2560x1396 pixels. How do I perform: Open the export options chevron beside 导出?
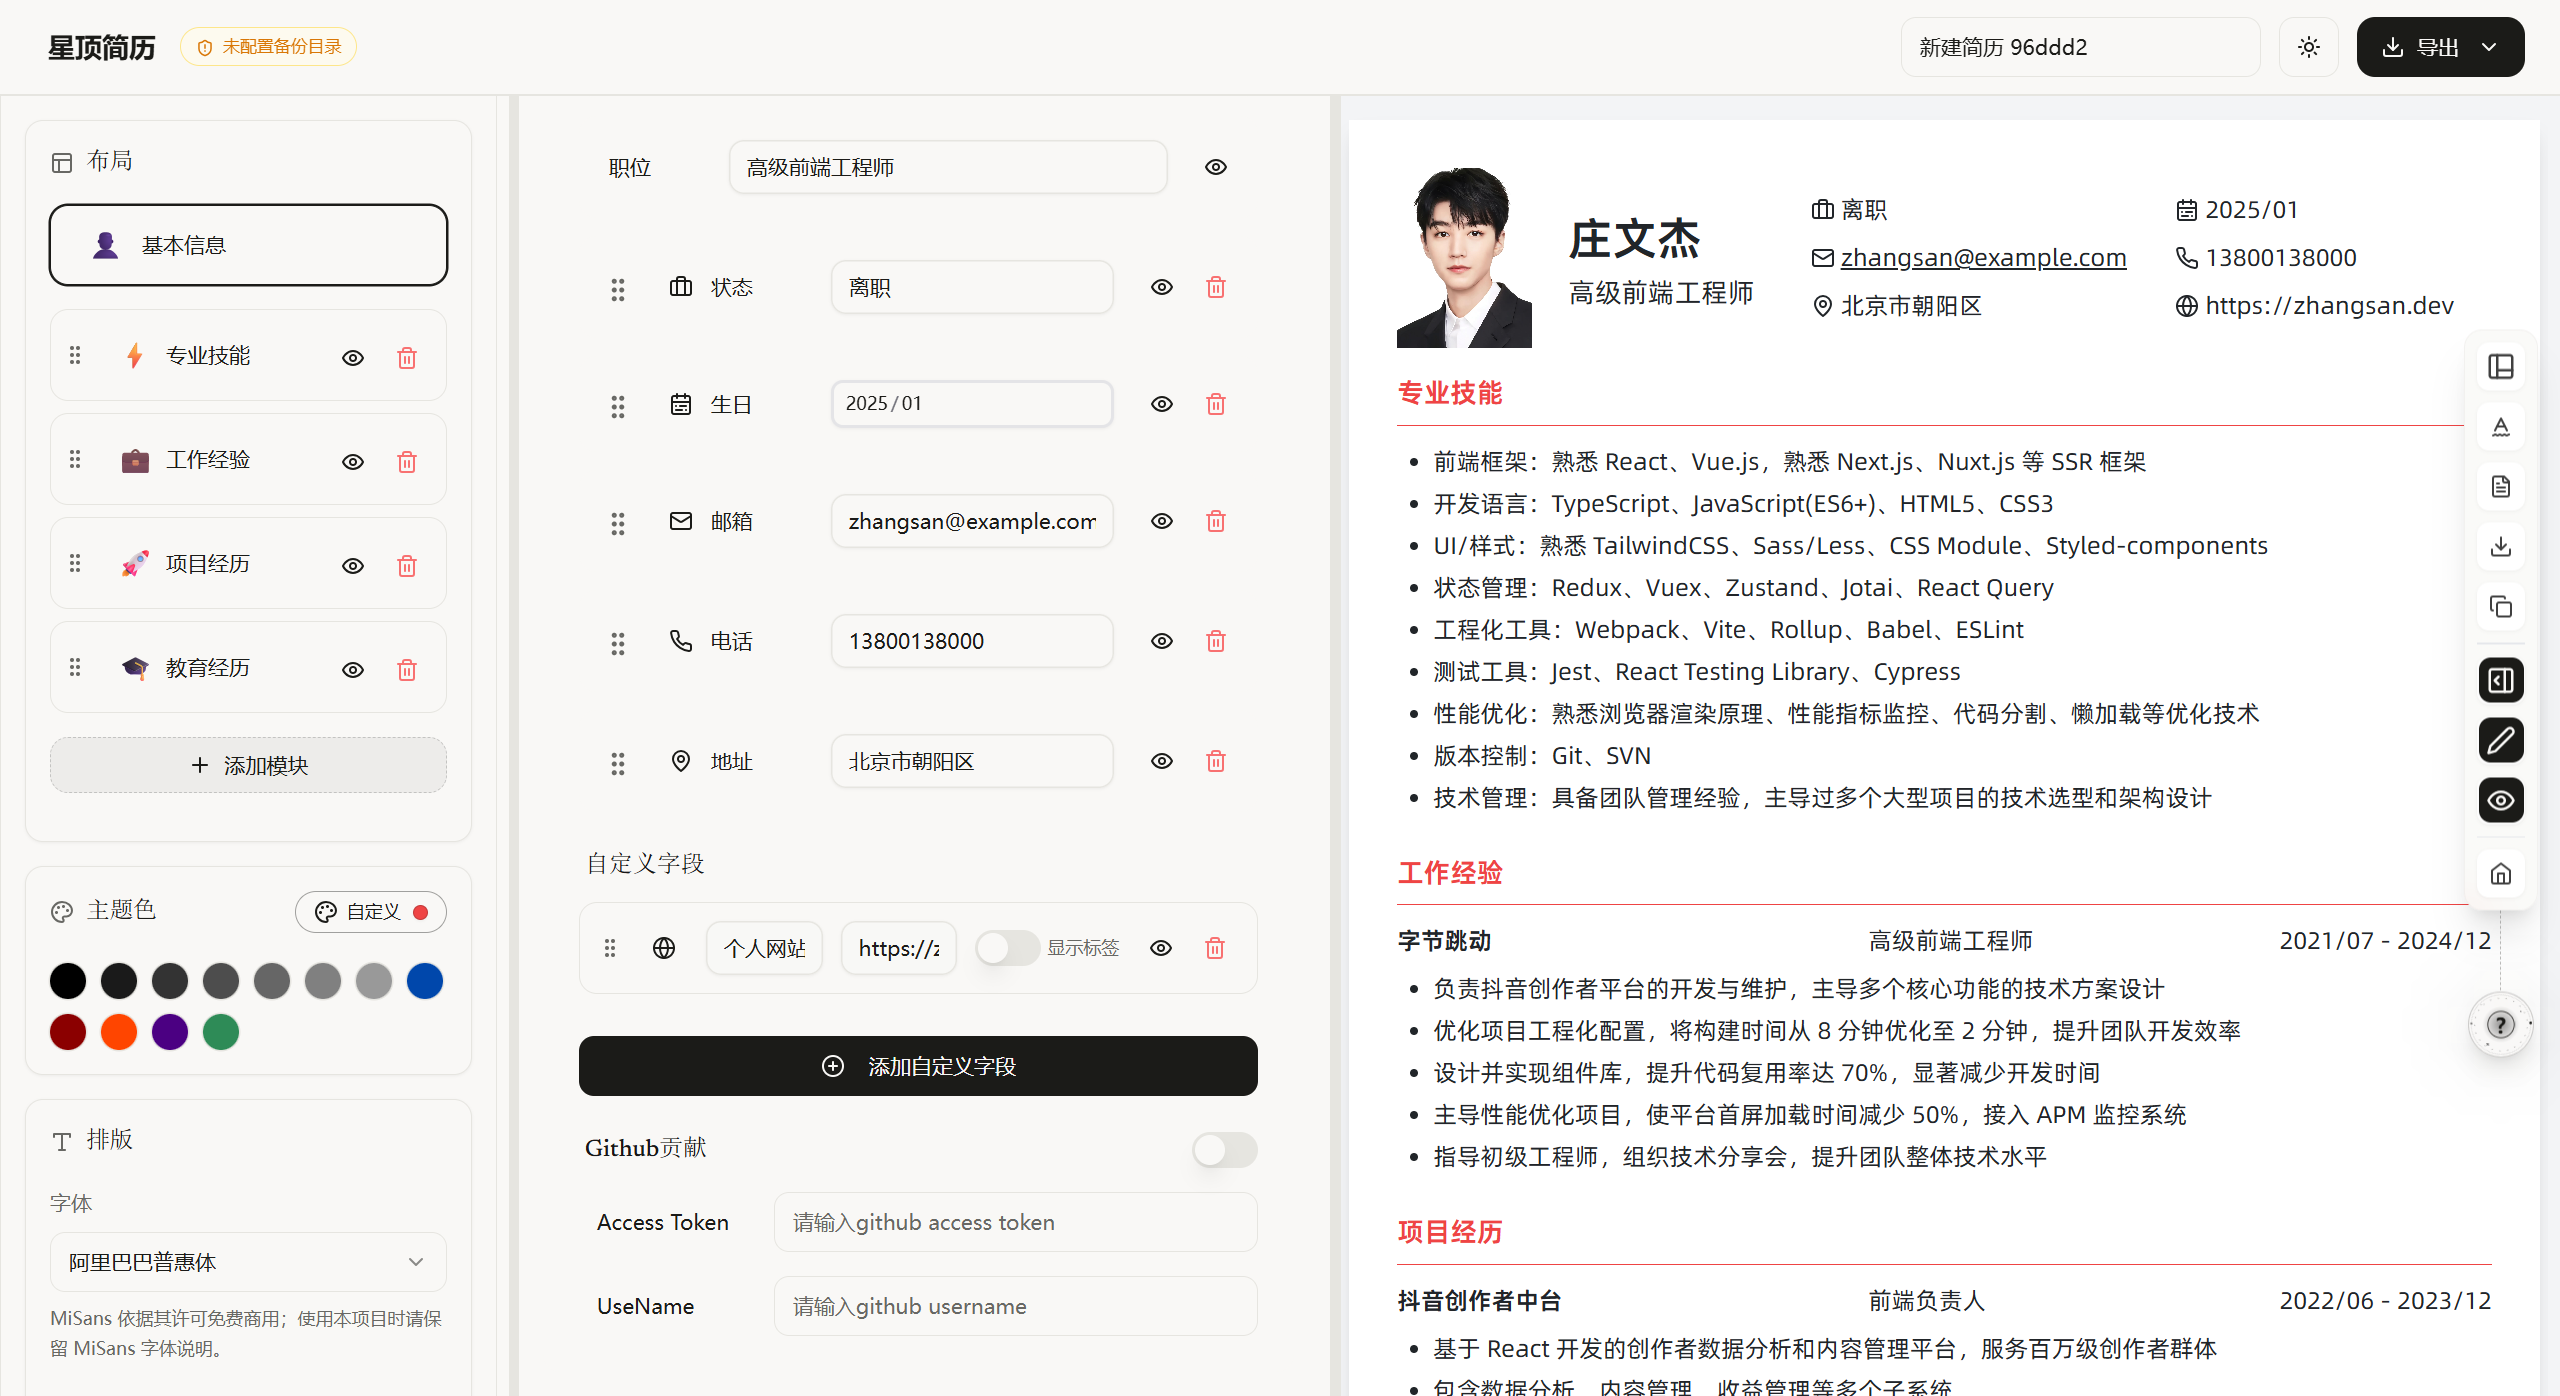[x=2490, y=46]
